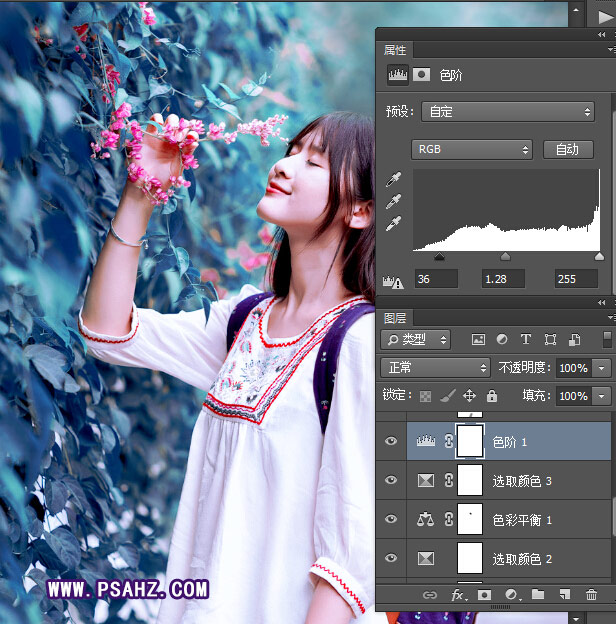Click the midtone gray slider under histogram
The height and width of the screenshot is (624, 616).
505,257
